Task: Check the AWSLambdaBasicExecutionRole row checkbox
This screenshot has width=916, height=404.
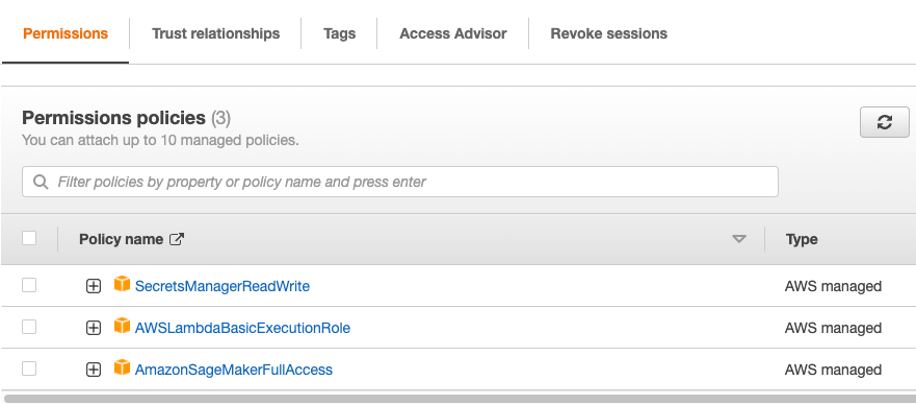Action: click(29, 327)
